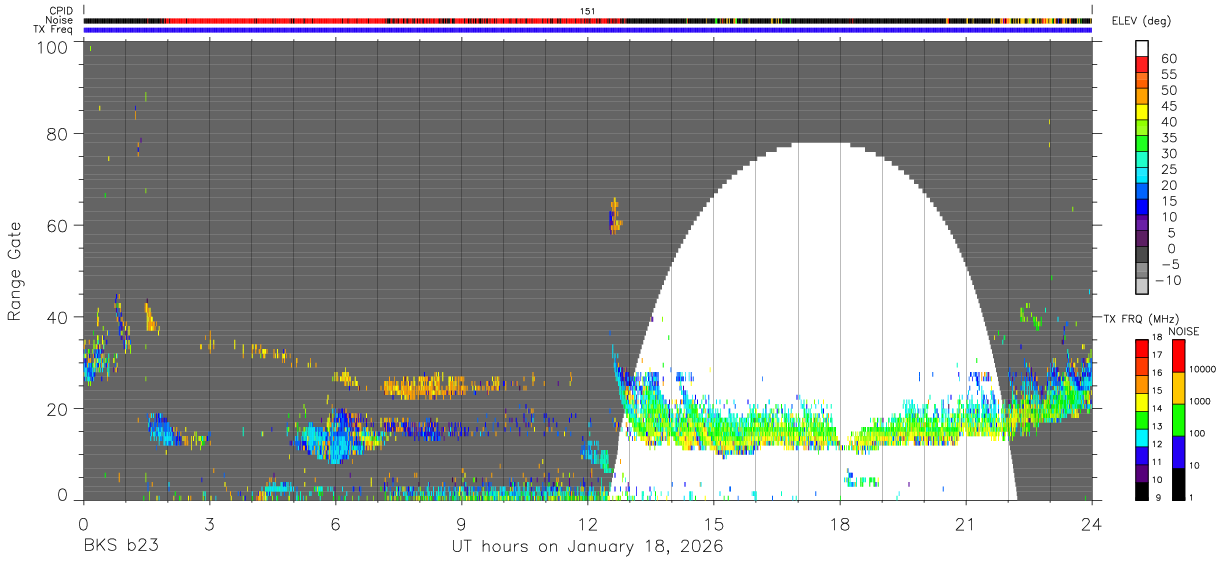This screenshot has height=567, width=1228.
Task: Click the blue TX Freq strip above plot
Action: pos(588,30)
